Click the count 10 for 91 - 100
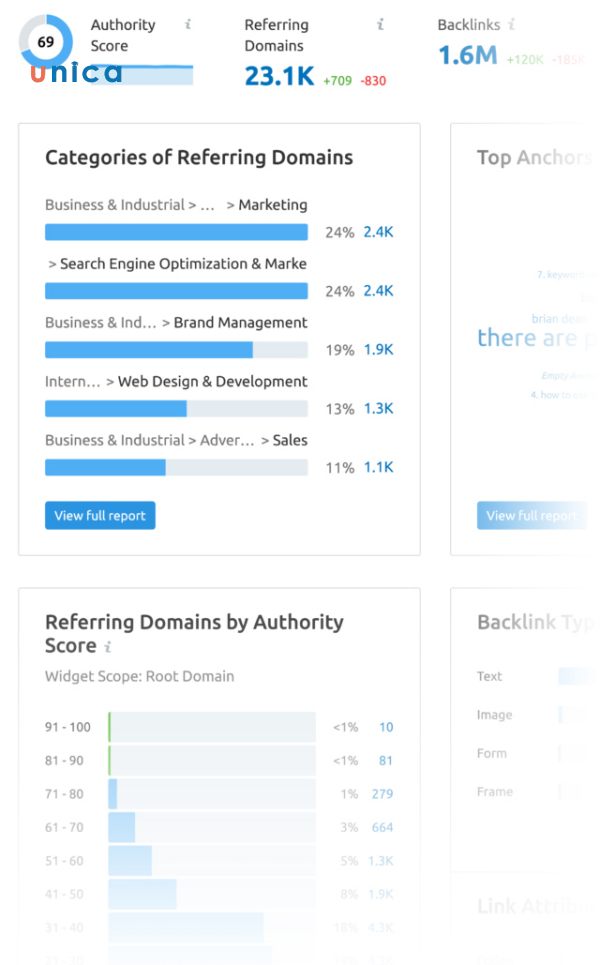 click(x=386, y=727)
